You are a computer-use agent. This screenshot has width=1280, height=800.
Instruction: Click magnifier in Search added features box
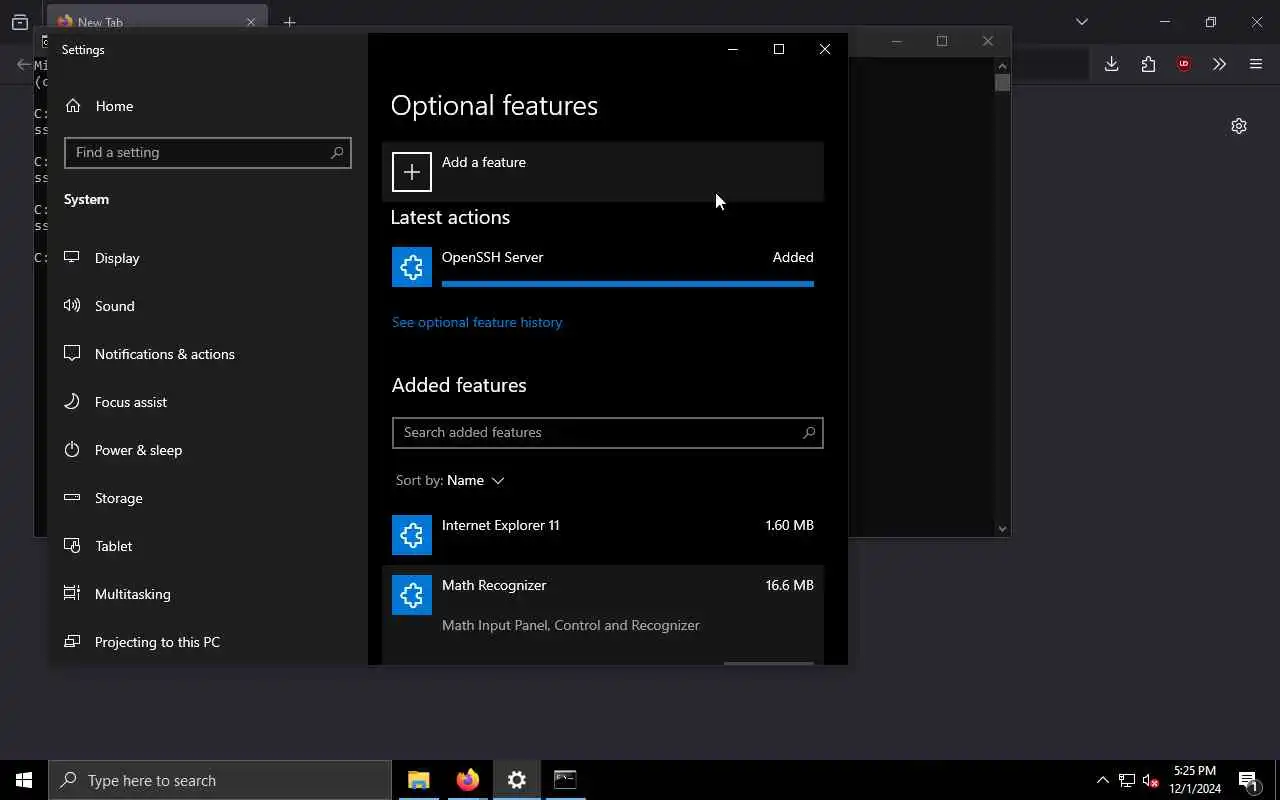click(x=809, y=432)
